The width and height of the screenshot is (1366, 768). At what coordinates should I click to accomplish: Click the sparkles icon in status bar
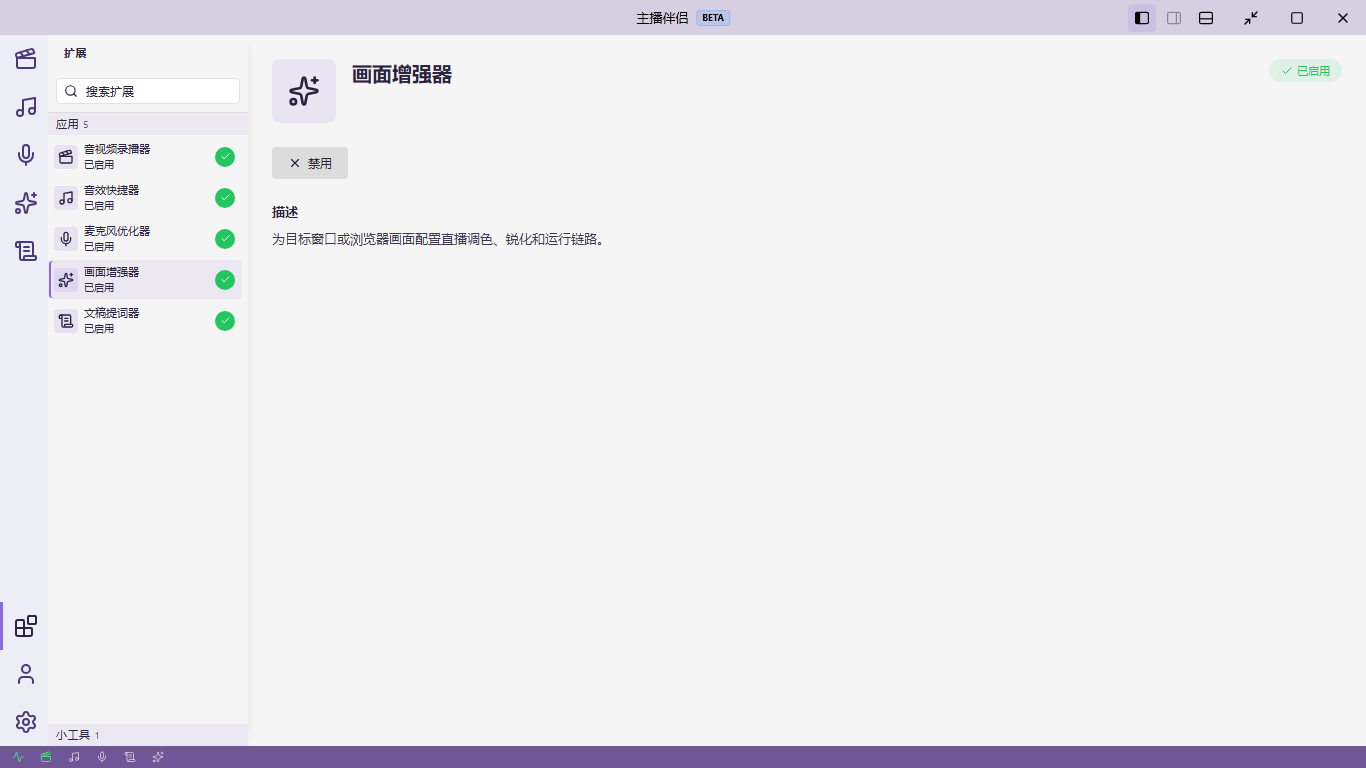pos(158,757)
